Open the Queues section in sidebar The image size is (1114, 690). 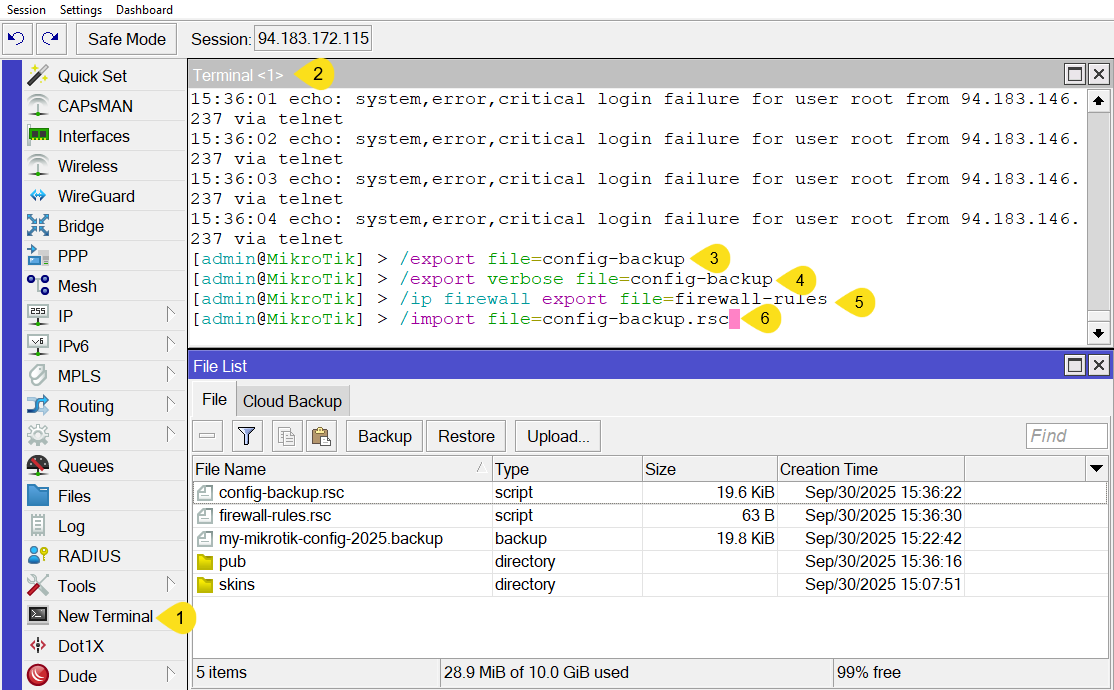pos(85,466)
